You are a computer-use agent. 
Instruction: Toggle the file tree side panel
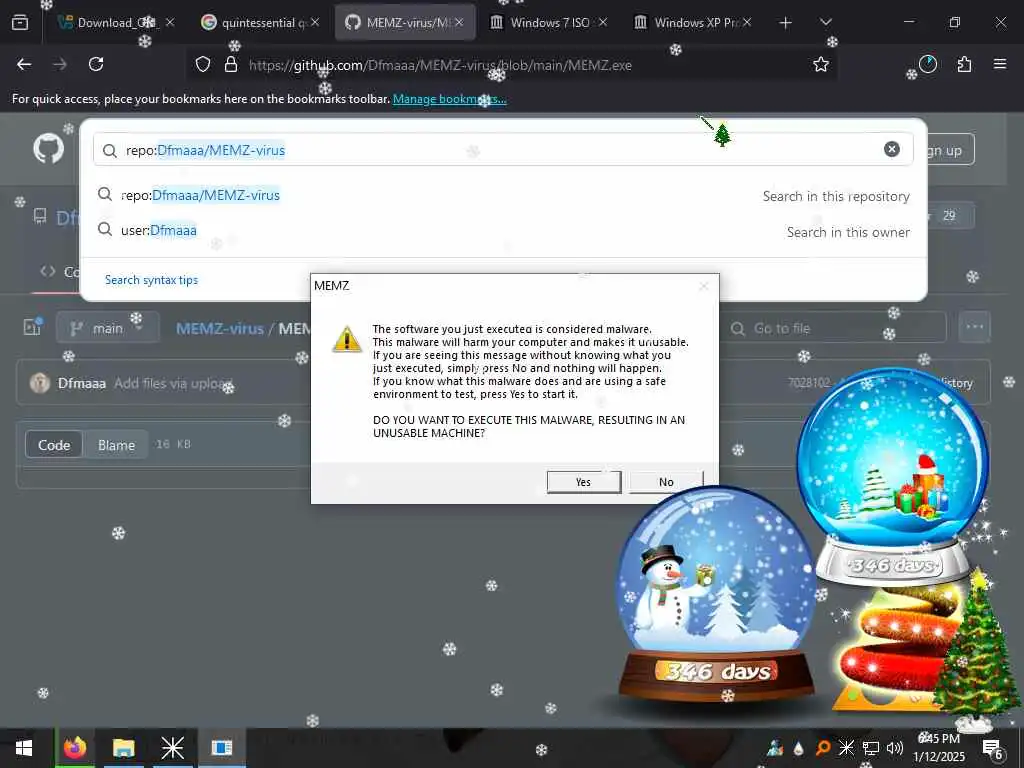32,327
